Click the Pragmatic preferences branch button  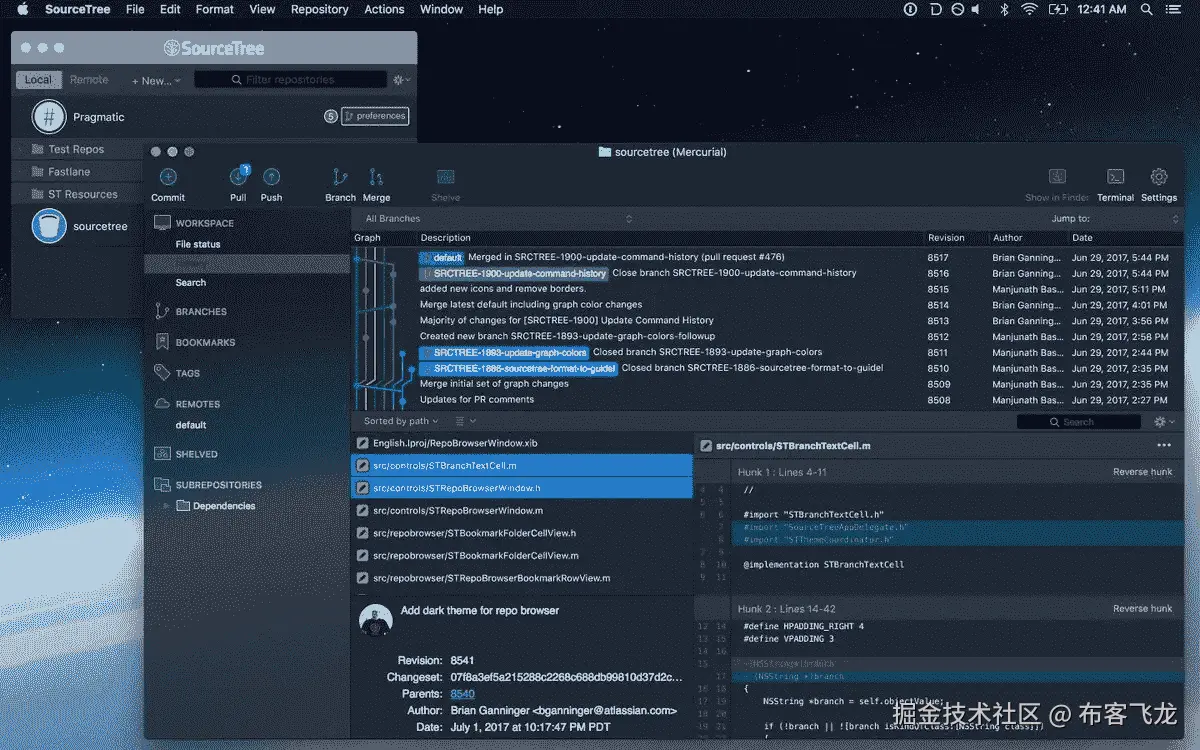[375, 116]
